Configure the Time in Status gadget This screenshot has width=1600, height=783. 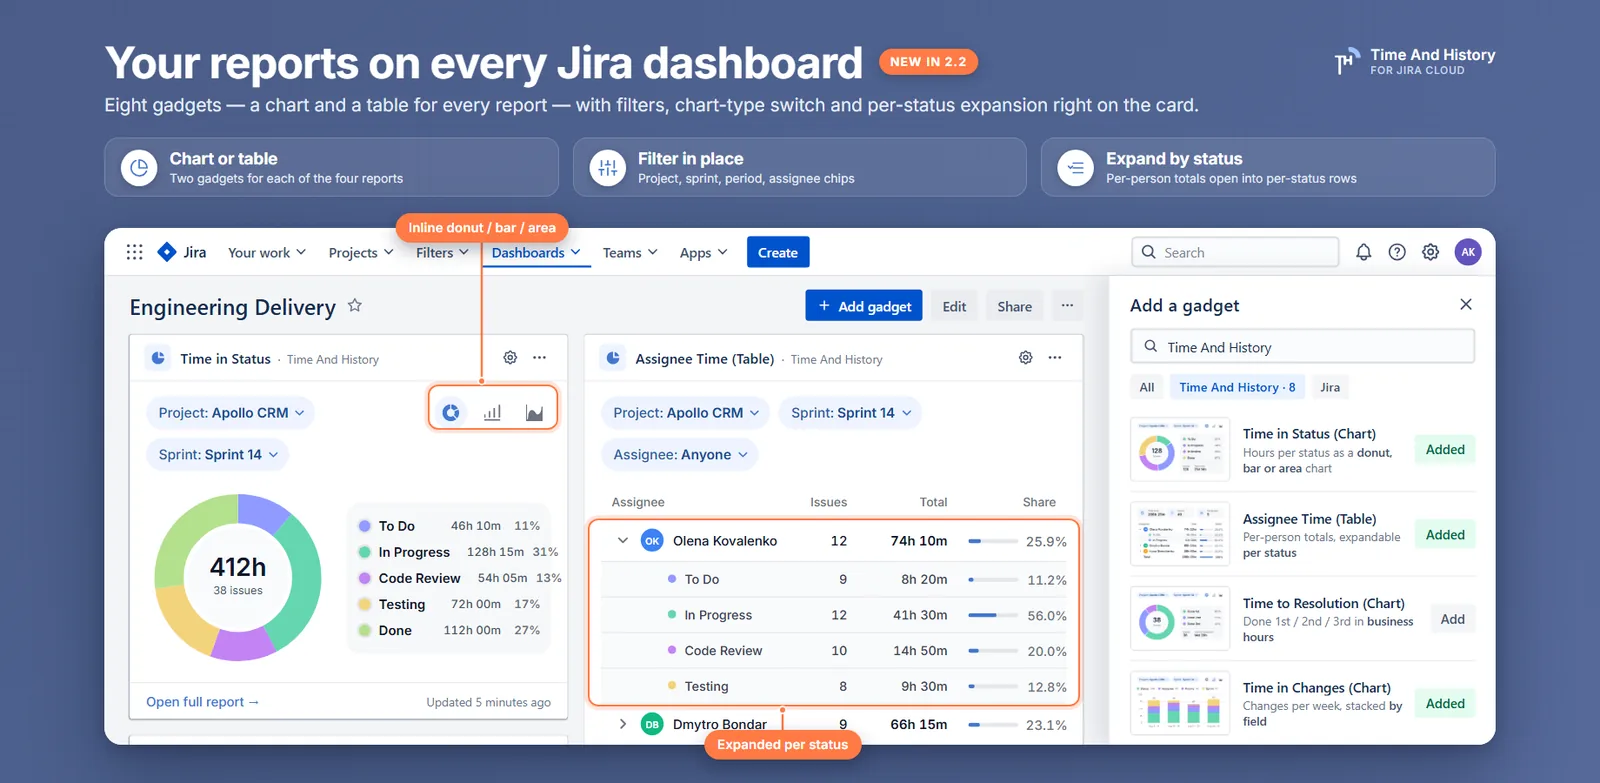click(x=510, y=357)
